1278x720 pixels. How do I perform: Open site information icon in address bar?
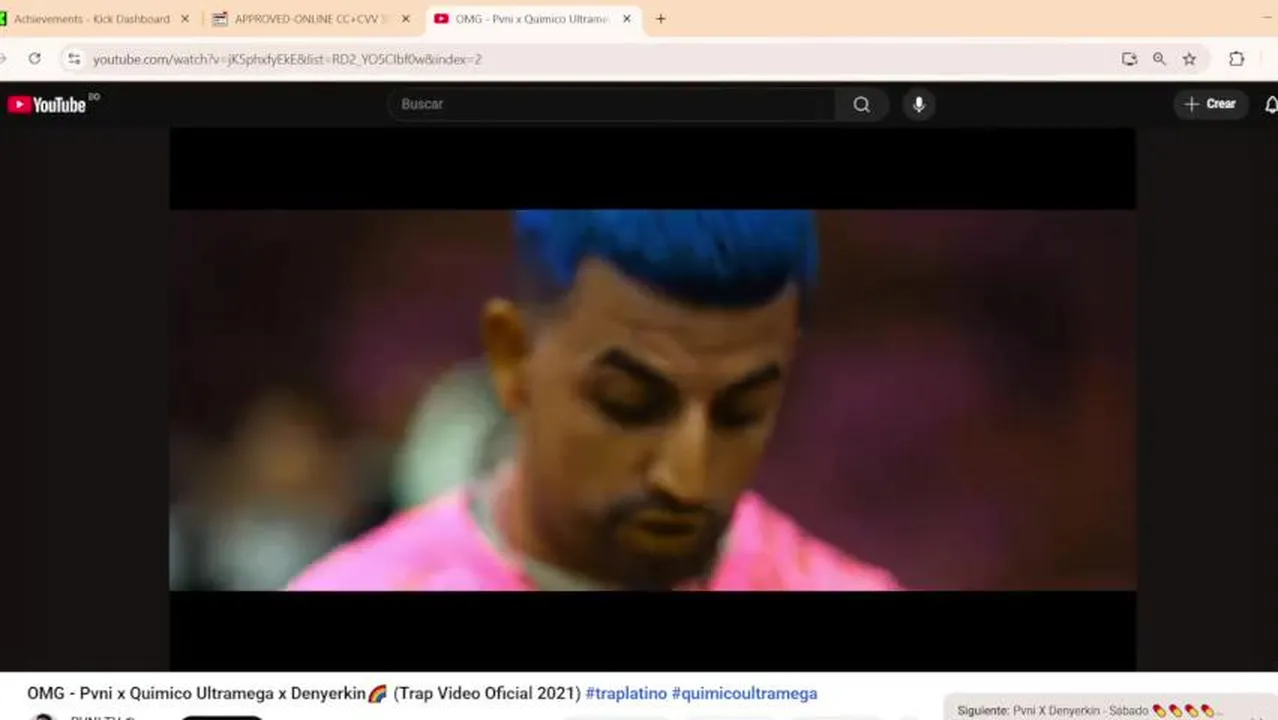[x=74, y=59]
